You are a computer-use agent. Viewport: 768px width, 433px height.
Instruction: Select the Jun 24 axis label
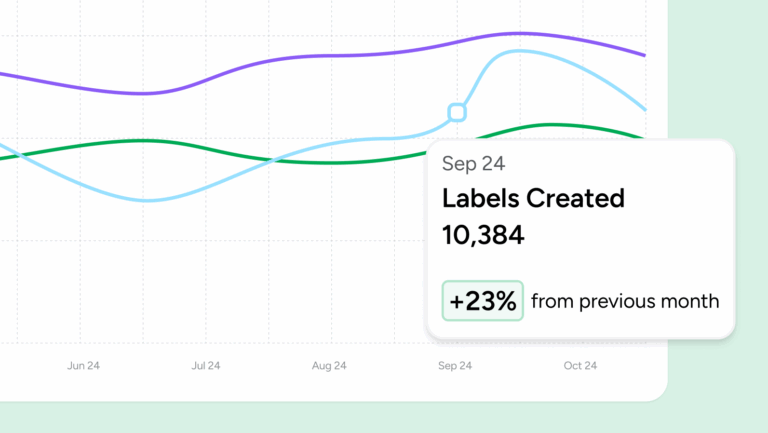point(83,366)
